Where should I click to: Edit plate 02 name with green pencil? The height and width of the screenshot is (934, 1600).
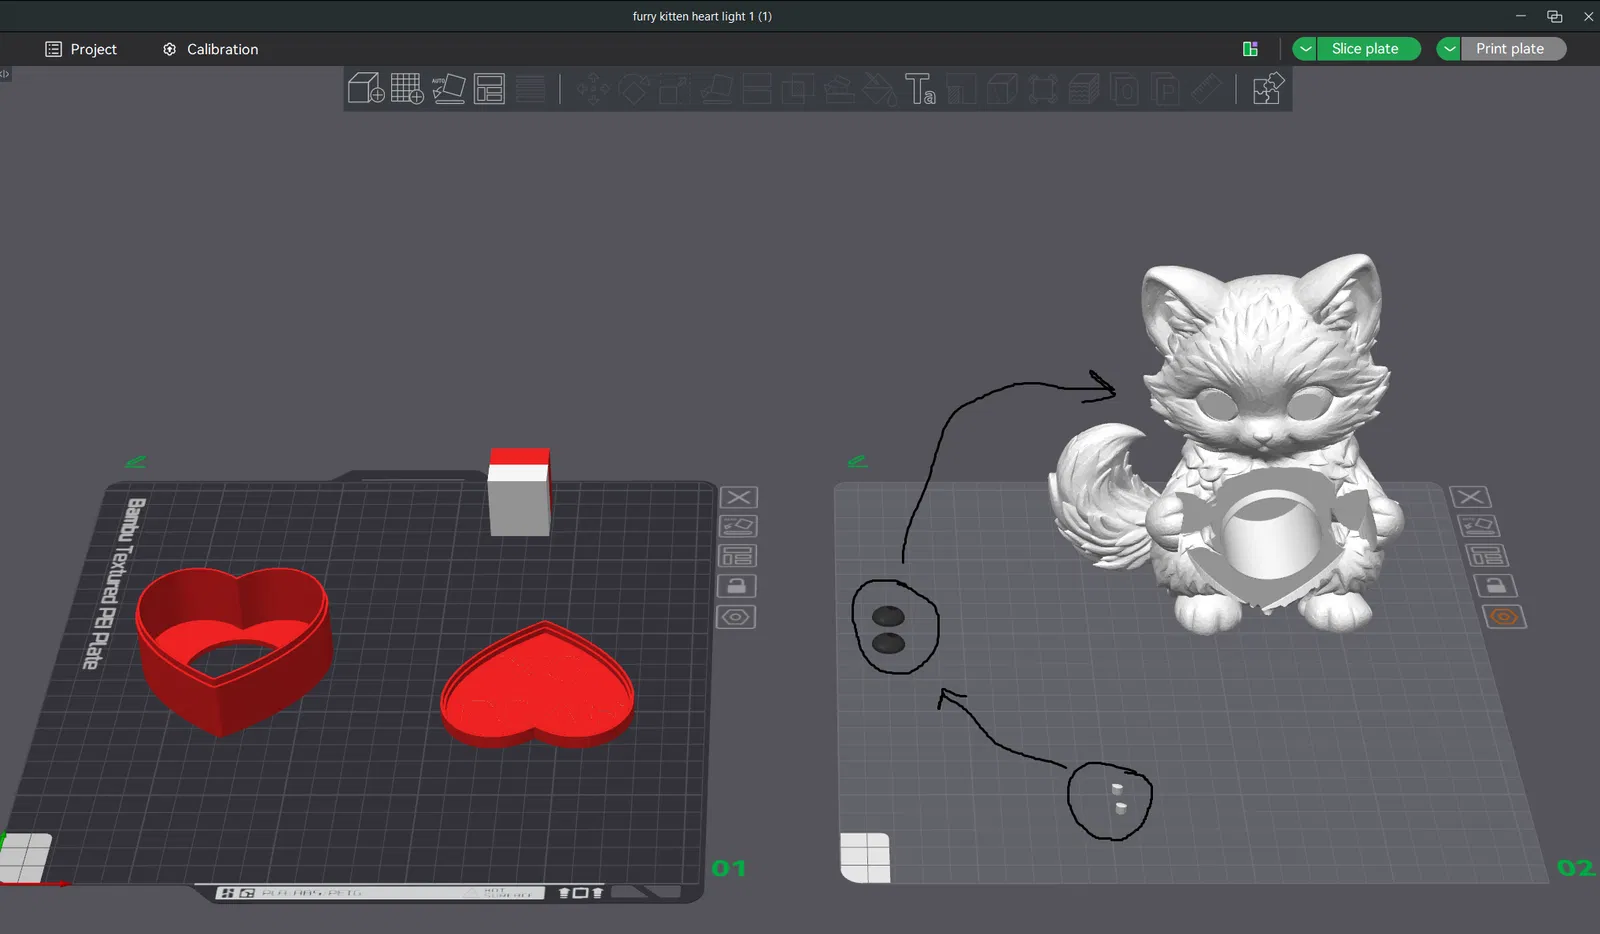click(857, 461)
